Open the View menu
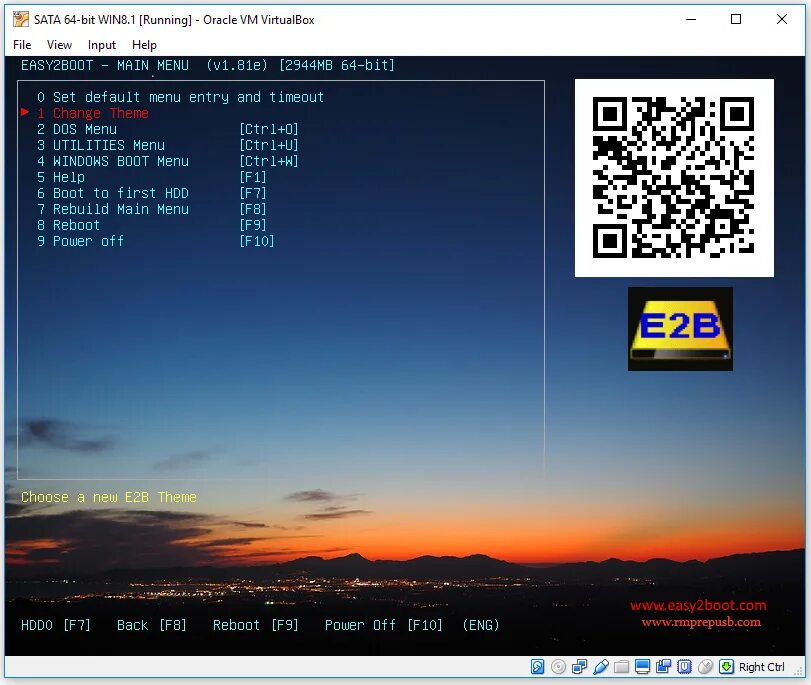The width and height of the screenshot is (811, 685). pyautogui.click(x=59, y=45)
